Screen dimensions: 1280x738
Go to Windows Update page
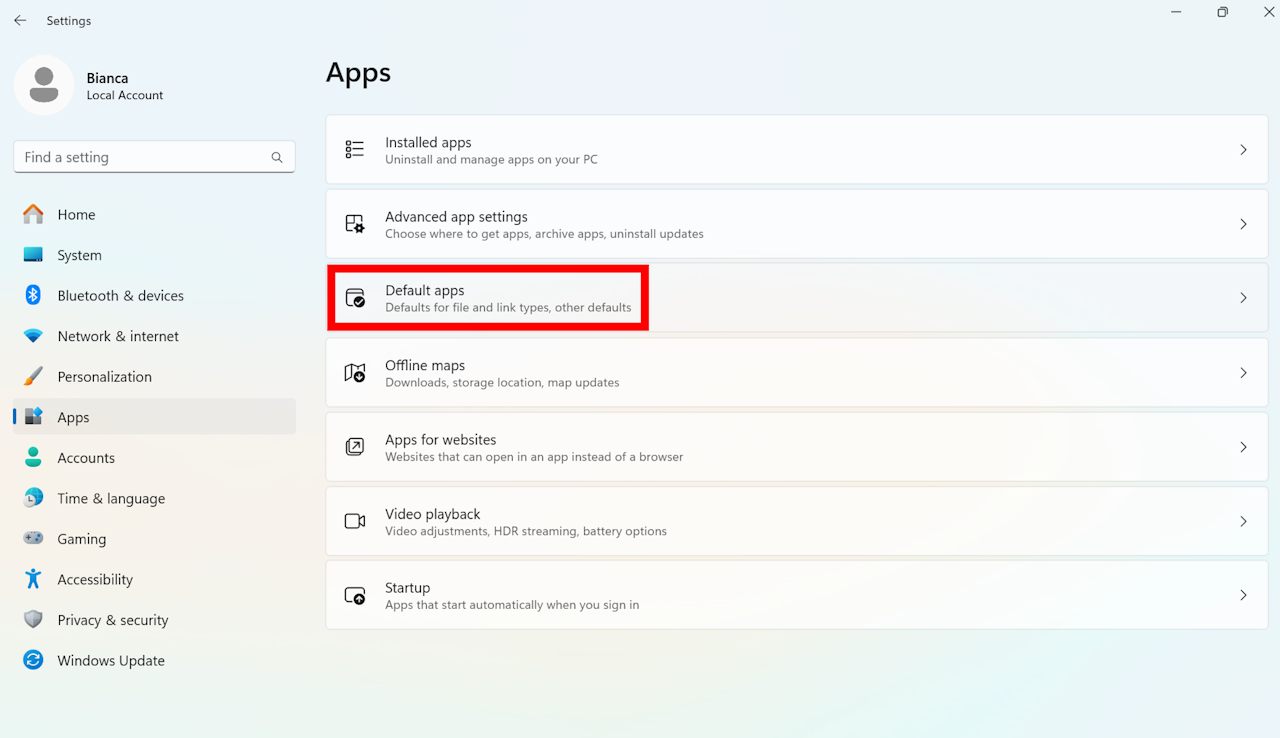[x=110, y=661]
